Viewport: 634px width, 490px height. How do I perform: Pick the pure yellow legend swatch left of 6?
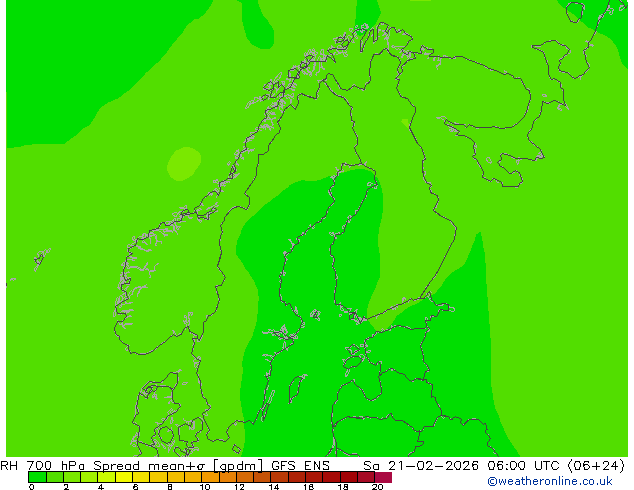tap(124, 477)
